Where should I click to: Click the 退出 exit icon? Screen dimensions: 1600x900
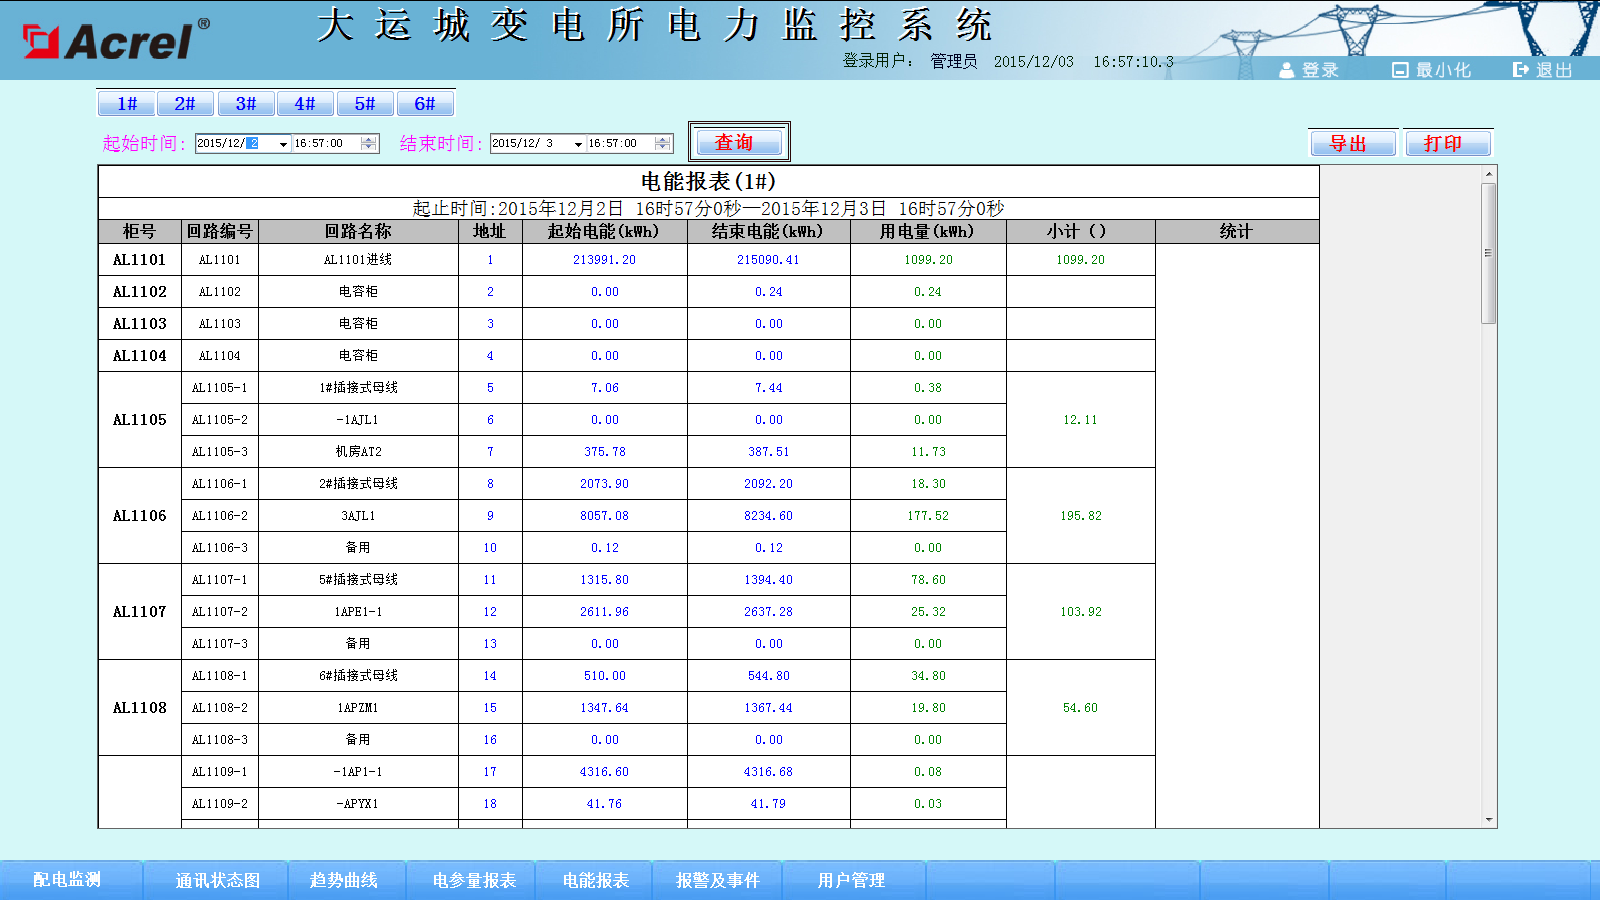coord(1521,70)
